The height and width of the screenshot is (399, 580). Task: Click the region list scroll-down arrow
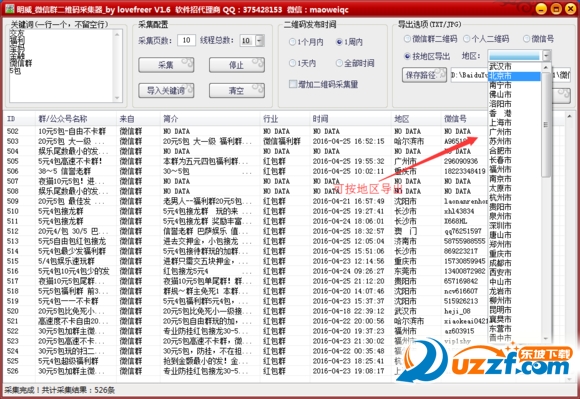coord(546,338)
